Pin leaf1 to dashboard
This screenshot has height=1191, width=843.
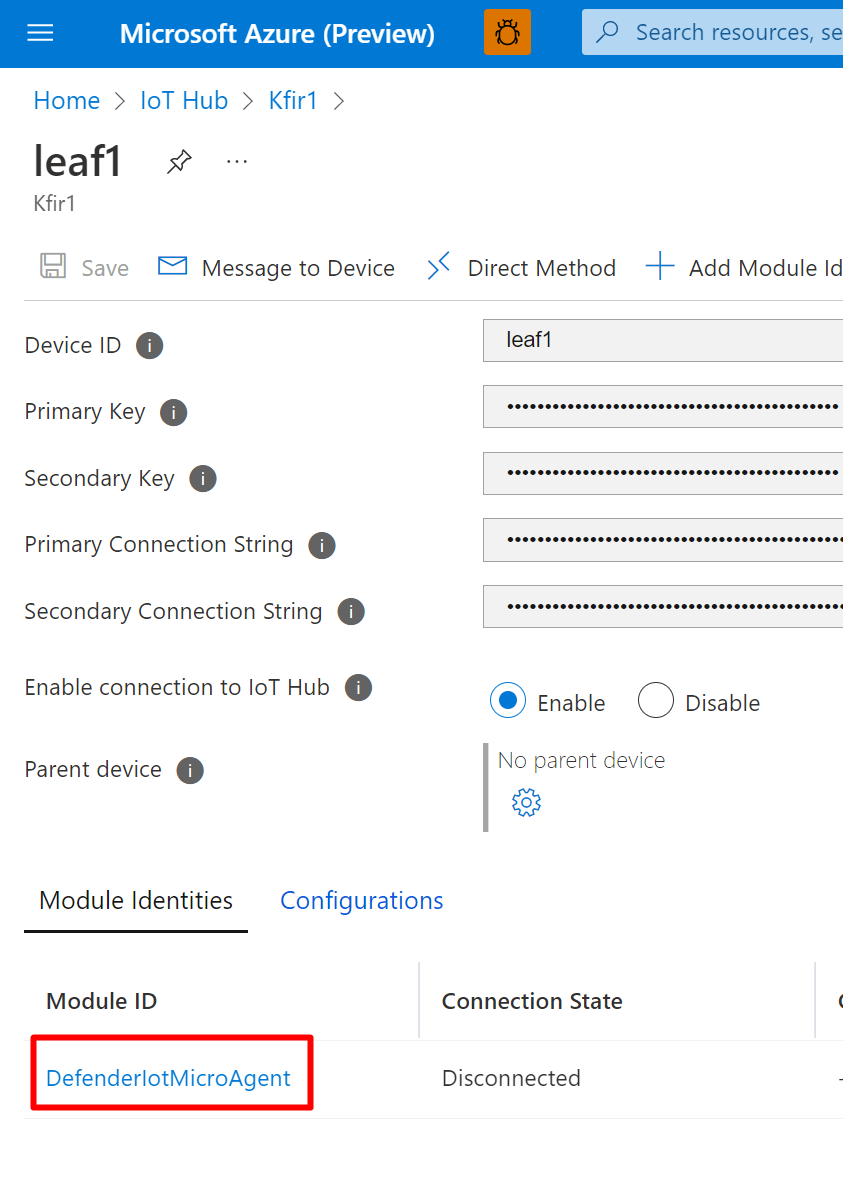[x=179, y=162]
